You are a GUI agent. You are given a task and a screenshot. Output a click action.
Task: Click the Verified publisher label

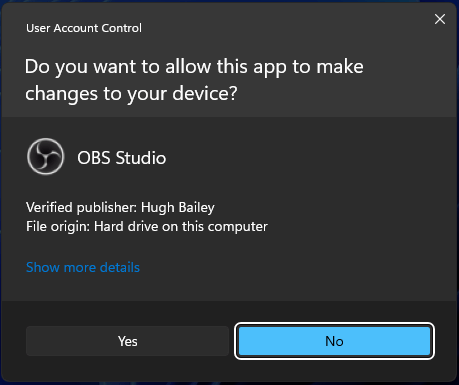[x=82, y=207]
